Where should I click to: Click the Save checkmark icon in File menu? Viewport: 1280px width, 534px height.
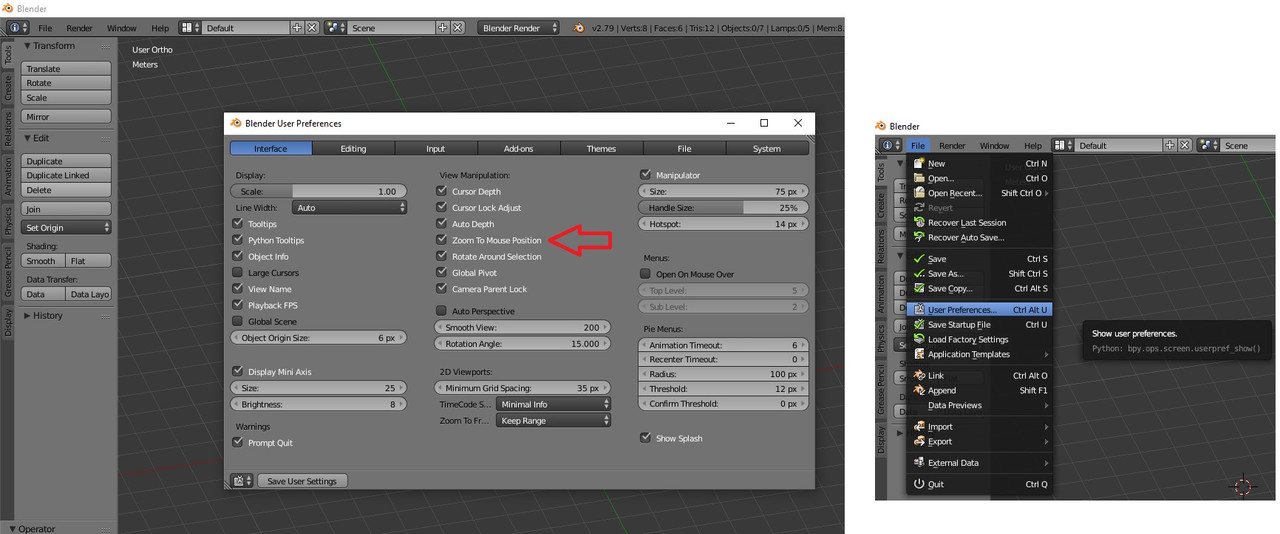coord(920,259)
